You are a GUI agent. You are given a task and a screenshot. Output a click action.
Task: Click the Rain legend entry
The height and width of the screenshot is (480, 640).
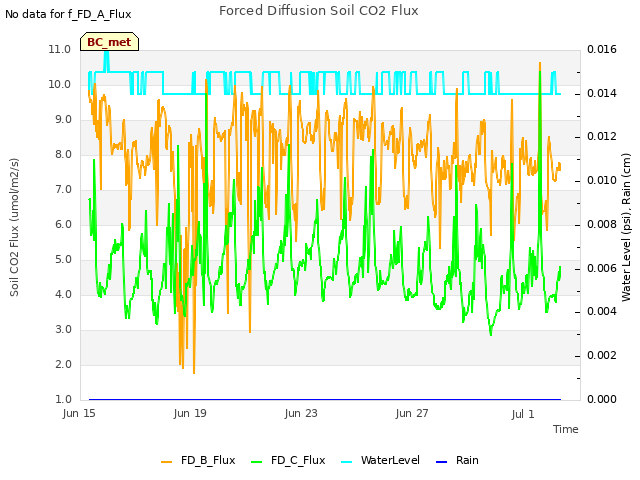click(x=457, y=460)
